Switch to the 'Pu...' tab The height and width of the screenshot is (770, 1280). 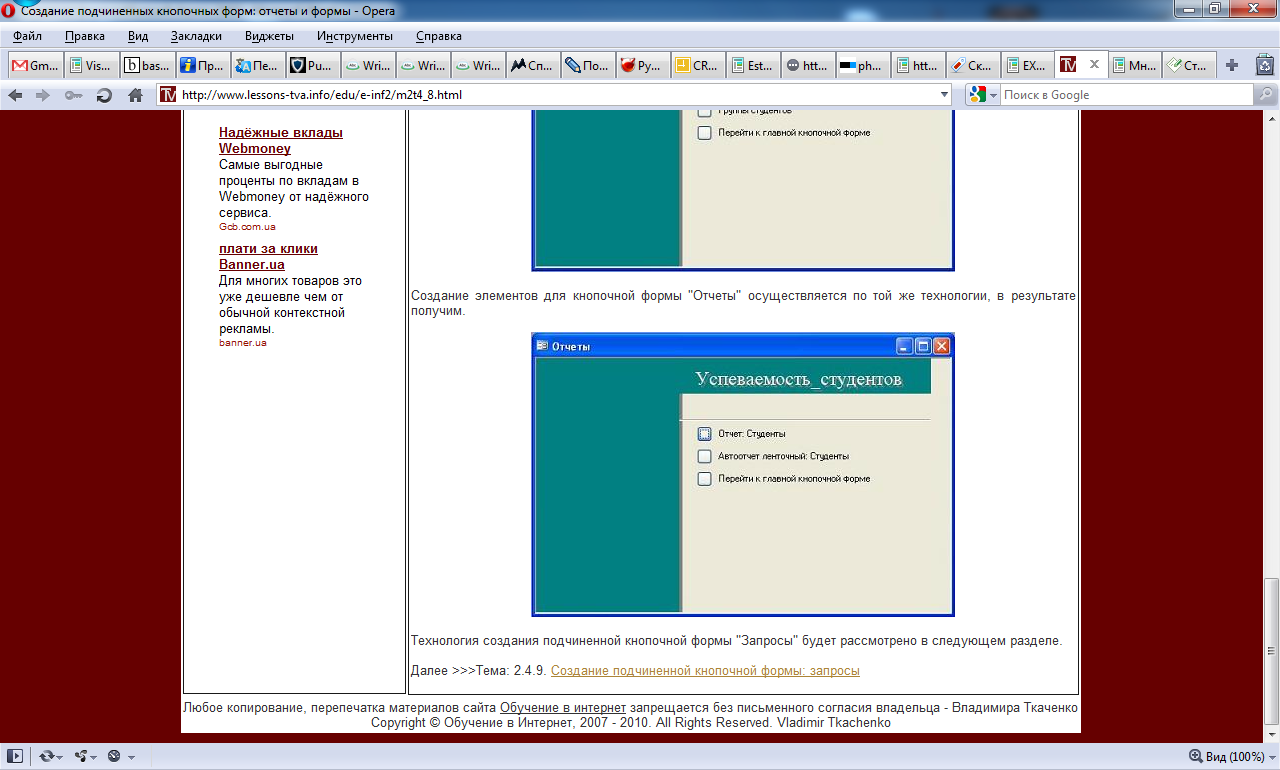click(314, 65)
